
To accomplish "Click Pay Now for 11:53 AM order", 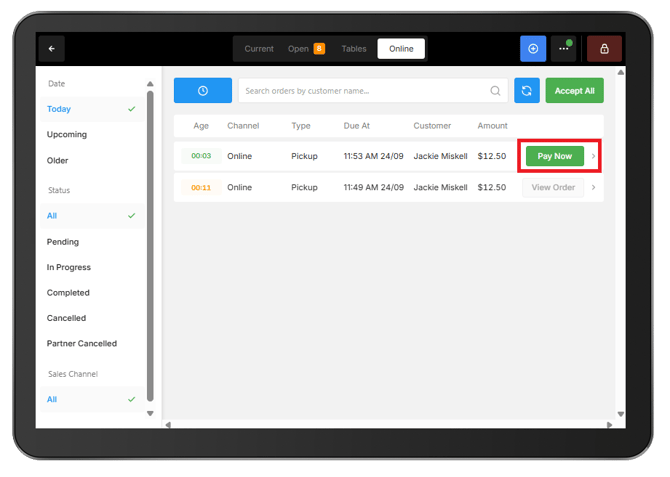I will [x=555, y=156].
